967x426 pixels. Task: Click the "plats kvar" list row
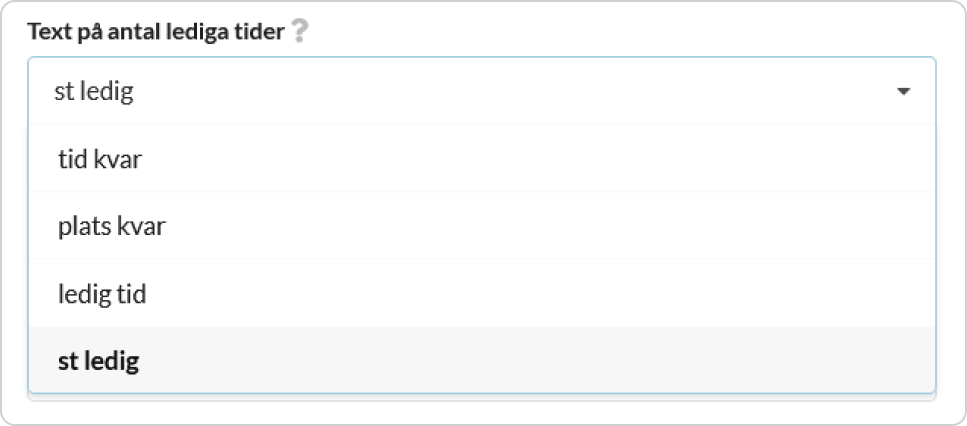click(x=482, y=226)
